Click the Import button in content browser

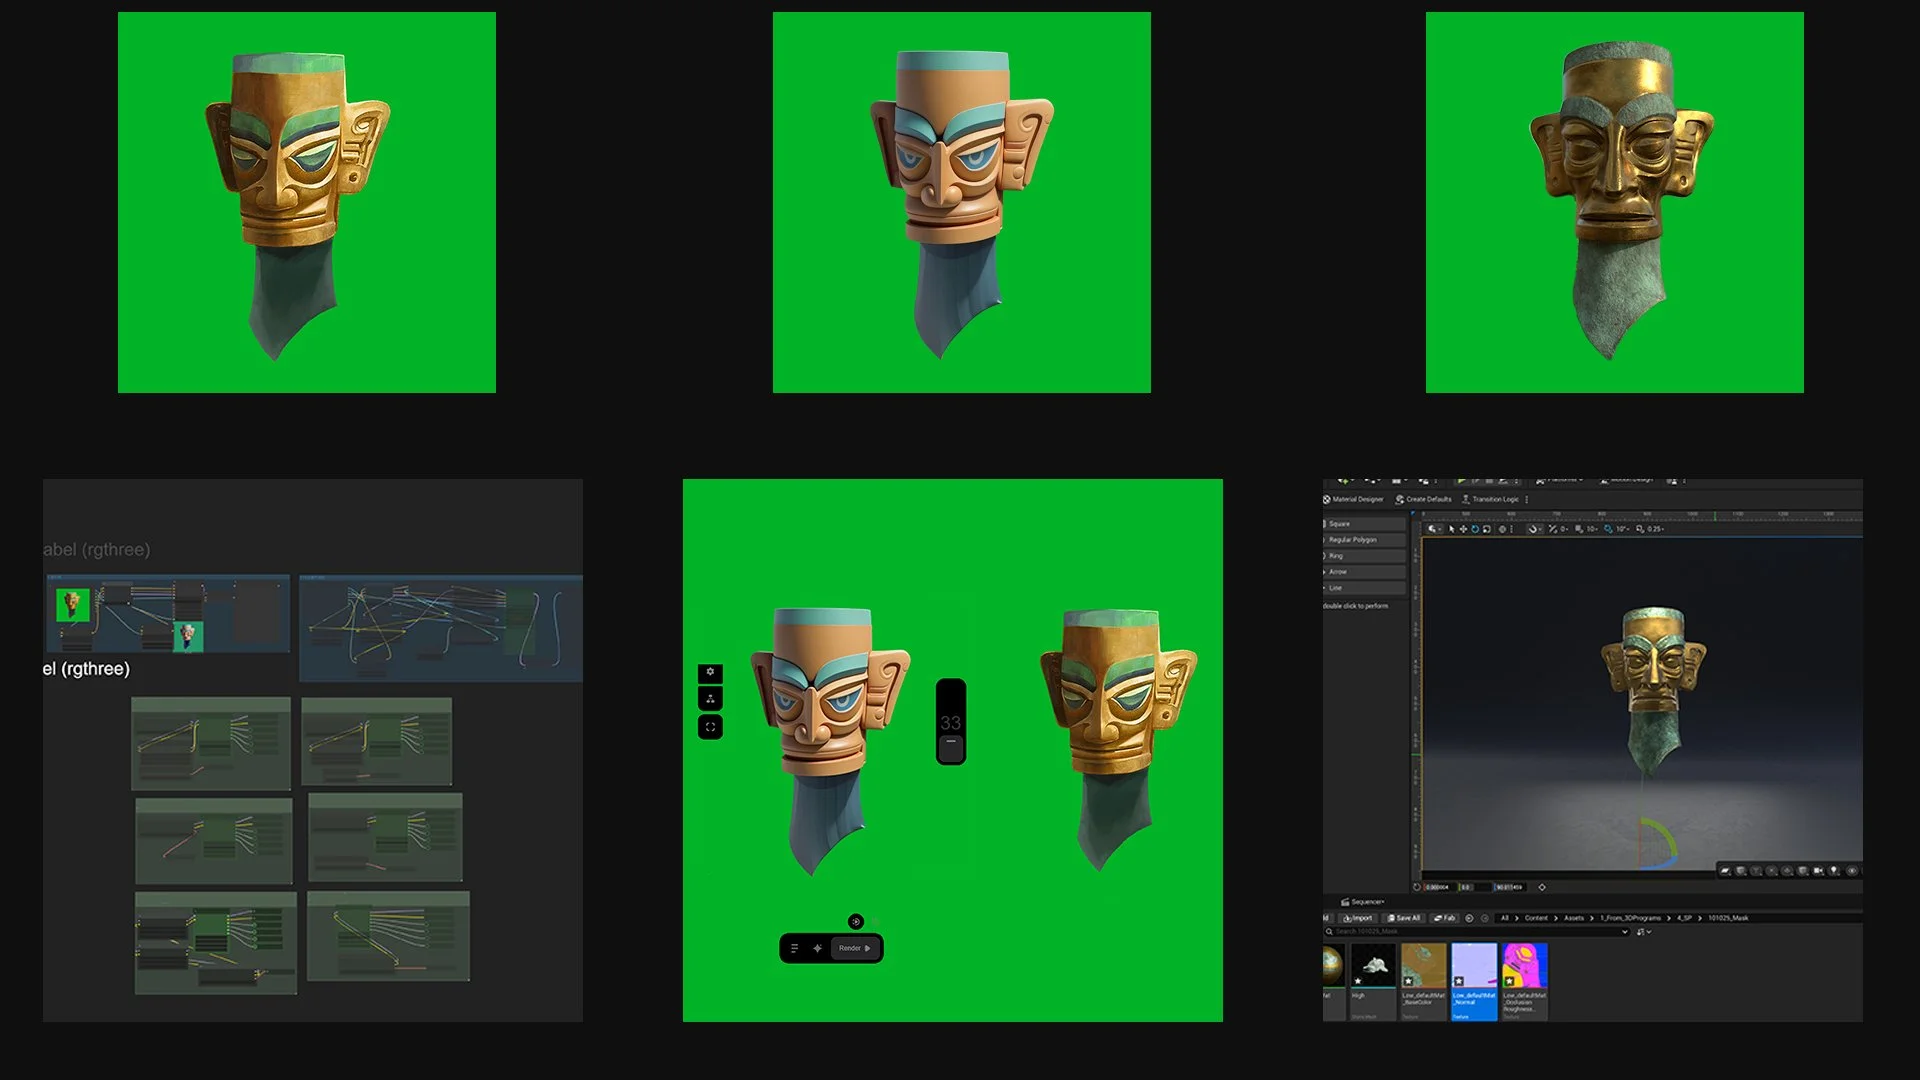pos(1357,918)
